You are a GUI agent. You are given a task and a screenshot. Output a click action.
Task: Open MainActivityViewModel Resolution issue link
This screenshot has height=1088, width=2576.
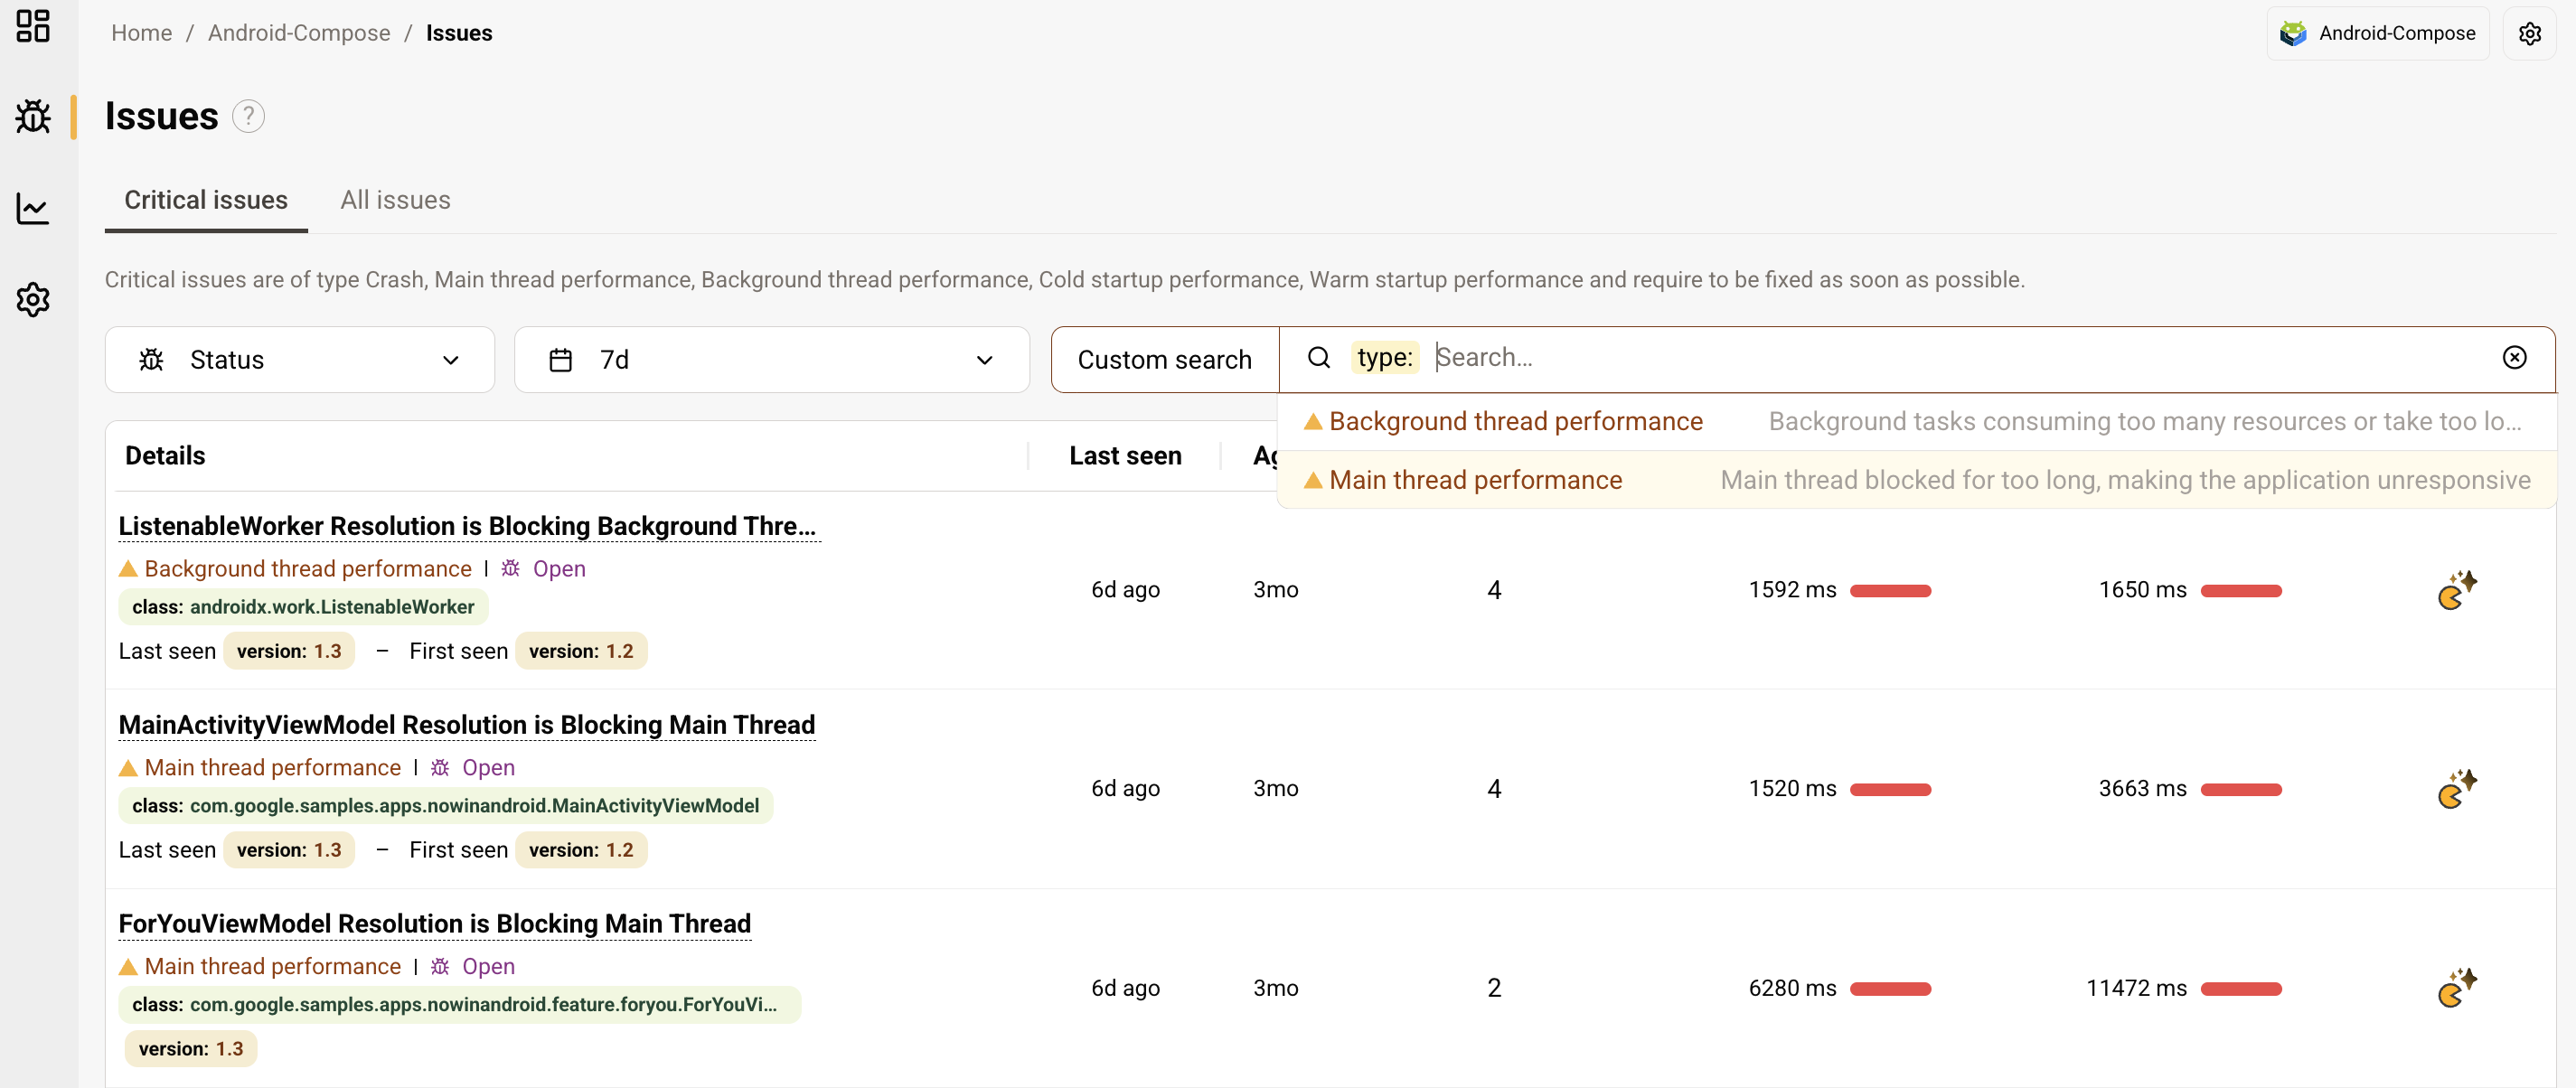click(x=466, y=725)
